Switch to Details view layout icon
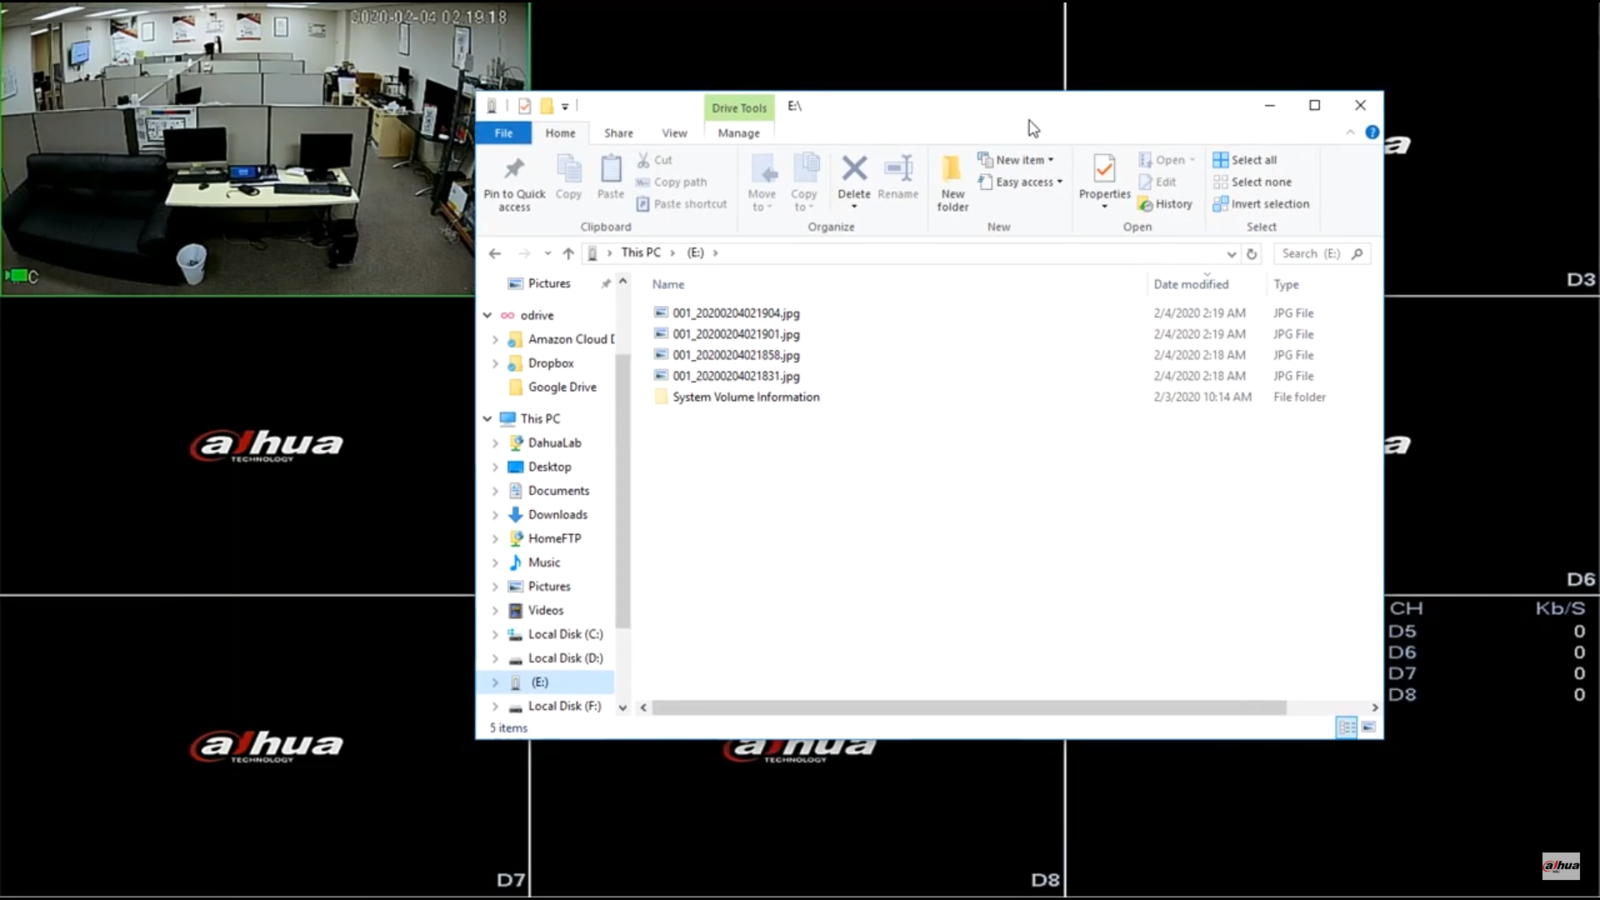Viewport: 1600px width, 900px height. (x=1346, y=727)
